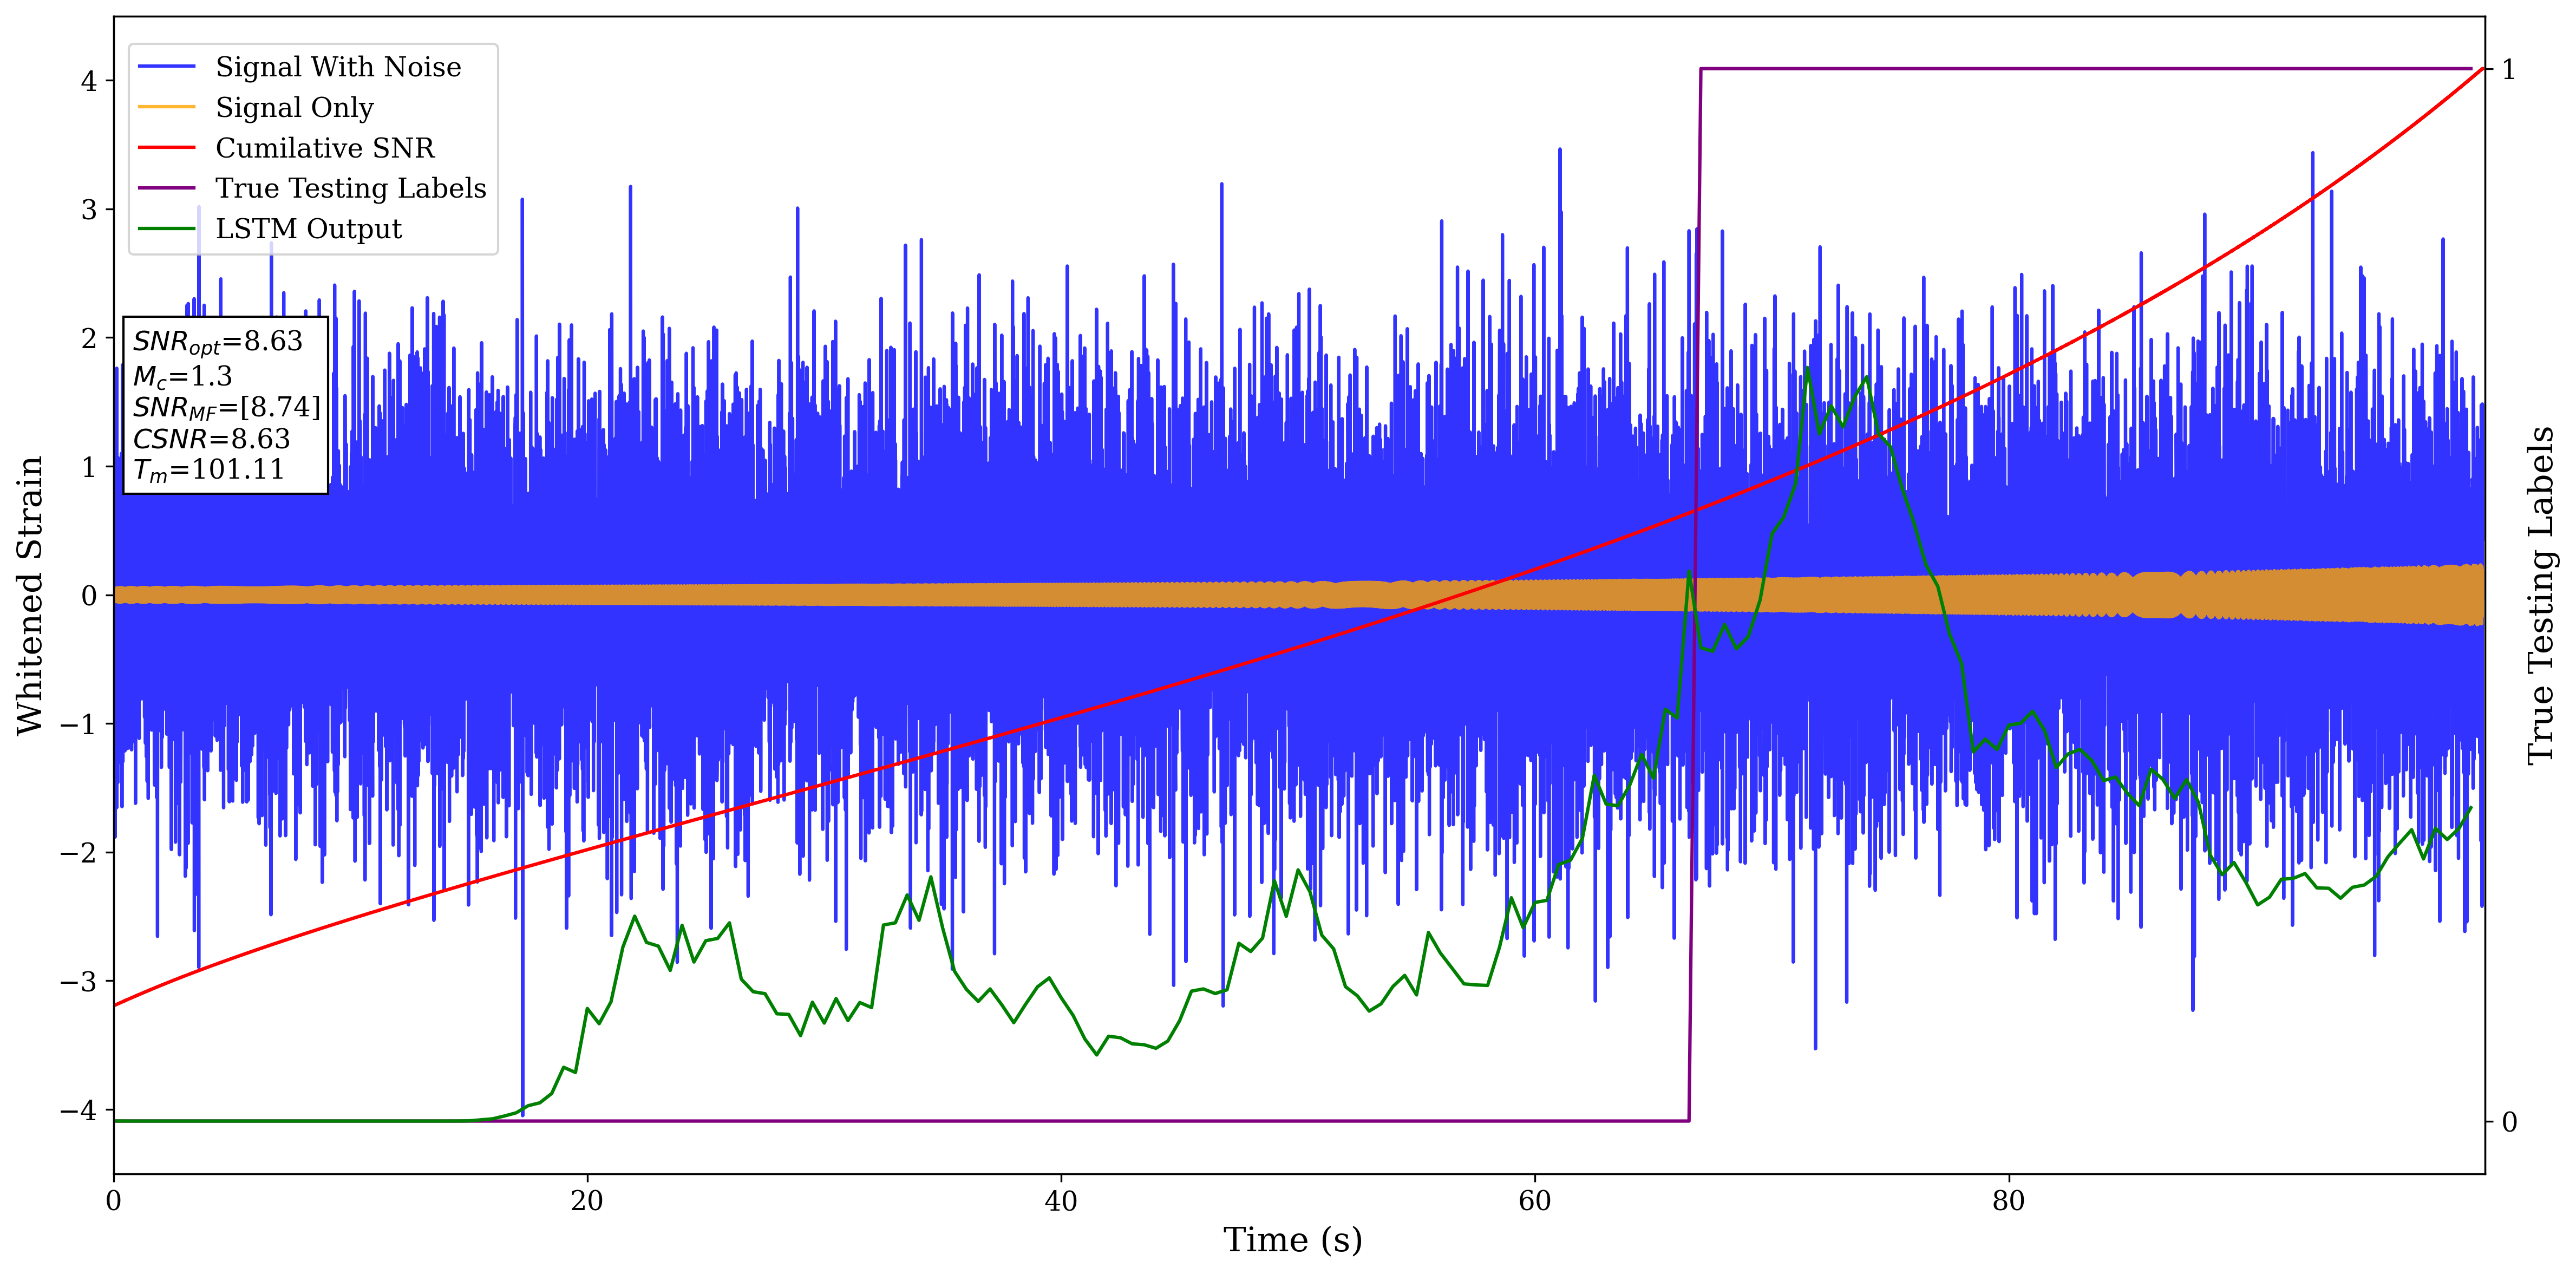The height and width of the screenshot is (1274, 2576).
Task: Click right-axis tick label 1
Action: pyautogui.click(x=2508, y=69)
